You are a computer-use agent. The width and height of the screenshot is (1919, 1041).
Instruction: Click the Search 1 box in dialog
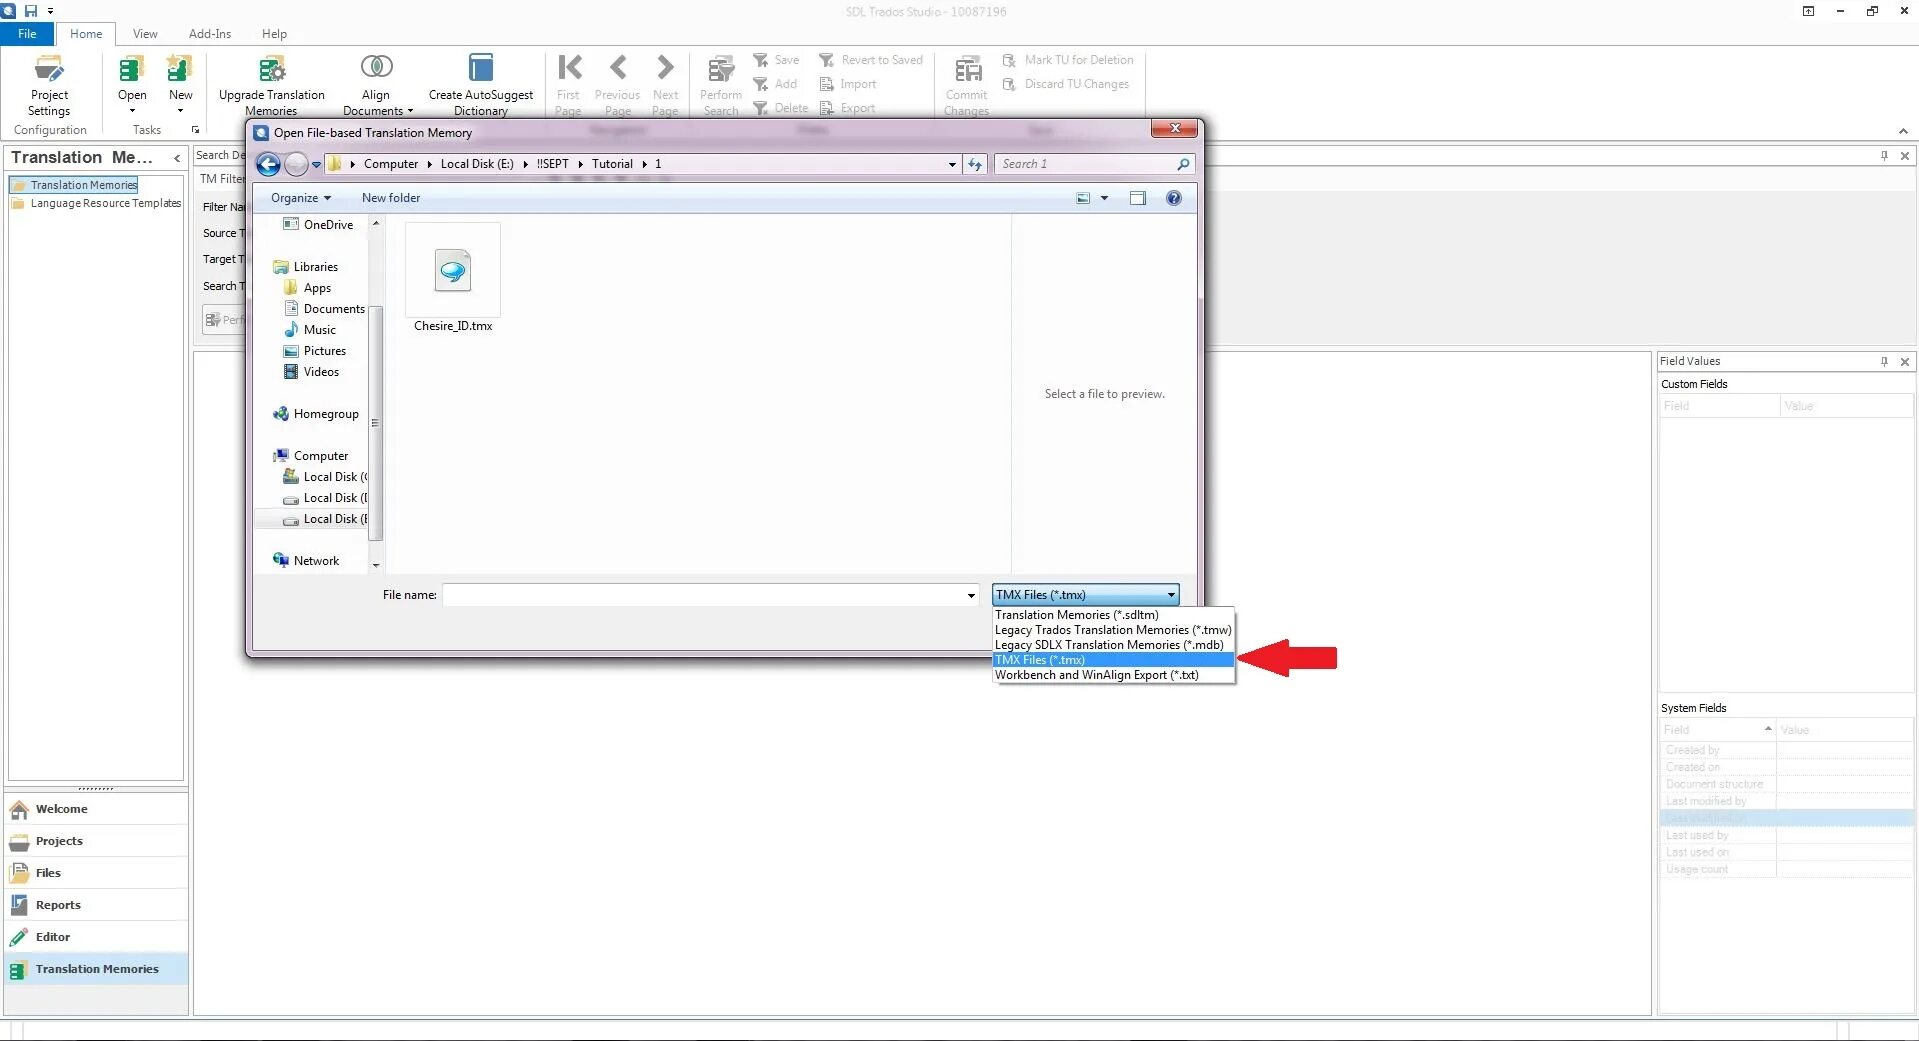[x=1084, y=164]
